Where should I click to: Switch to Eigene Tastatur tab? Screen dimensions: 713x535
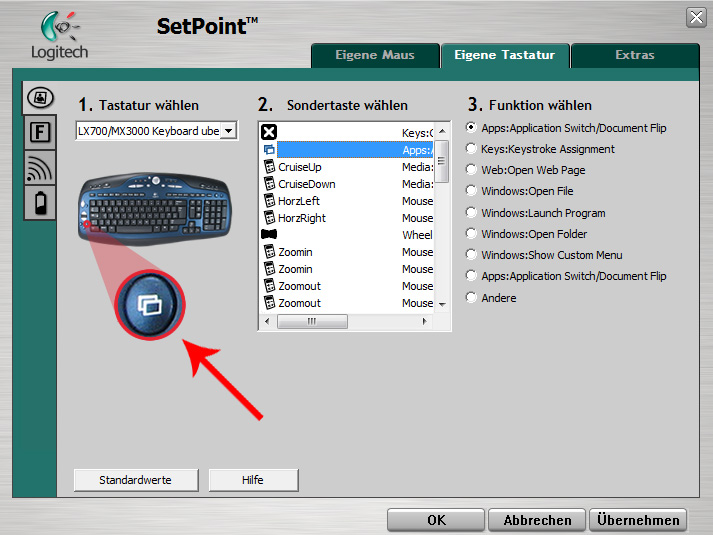[x=505, y=55]
